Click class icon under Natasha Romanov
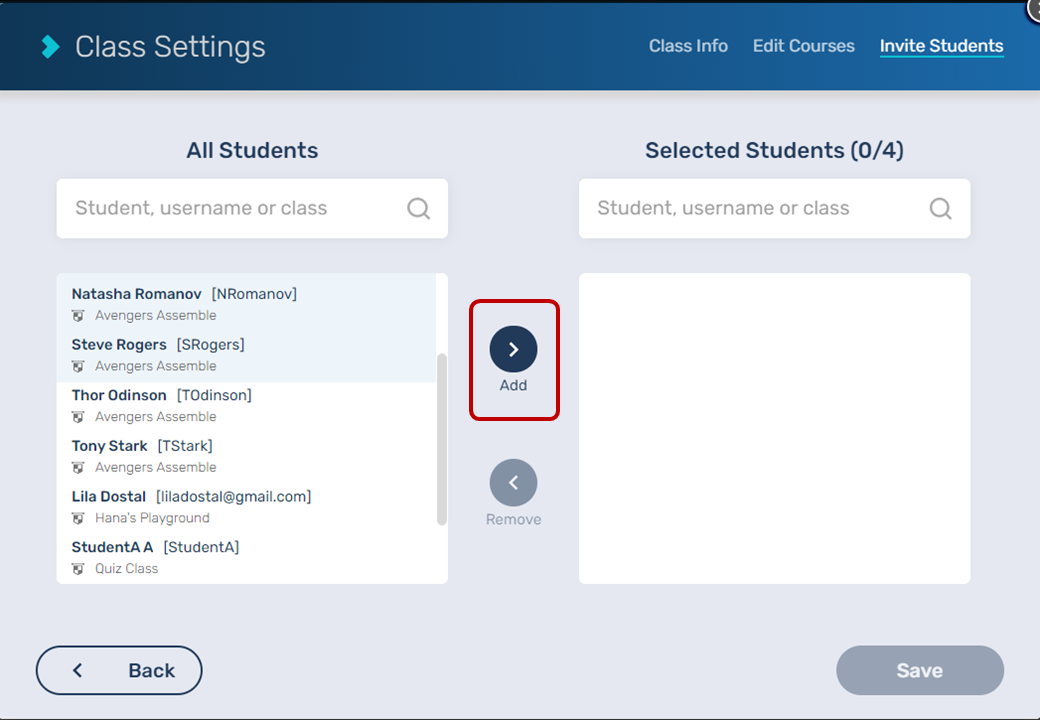 [78, 316]
